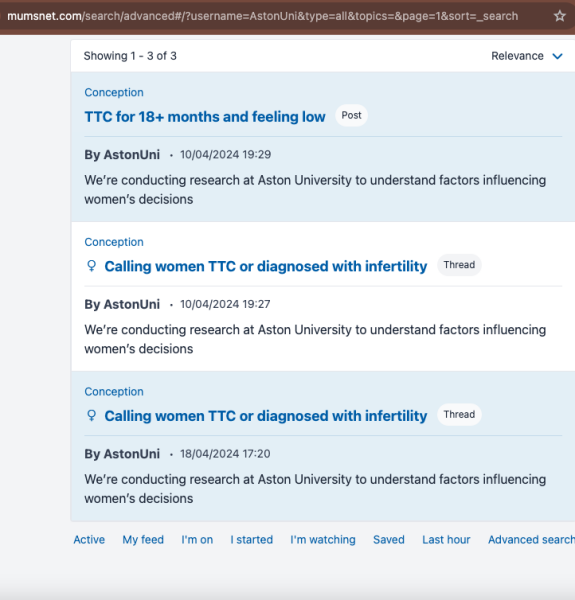
Task: View the I started threads
Action: pyautogui.click(x=251, y=540)
